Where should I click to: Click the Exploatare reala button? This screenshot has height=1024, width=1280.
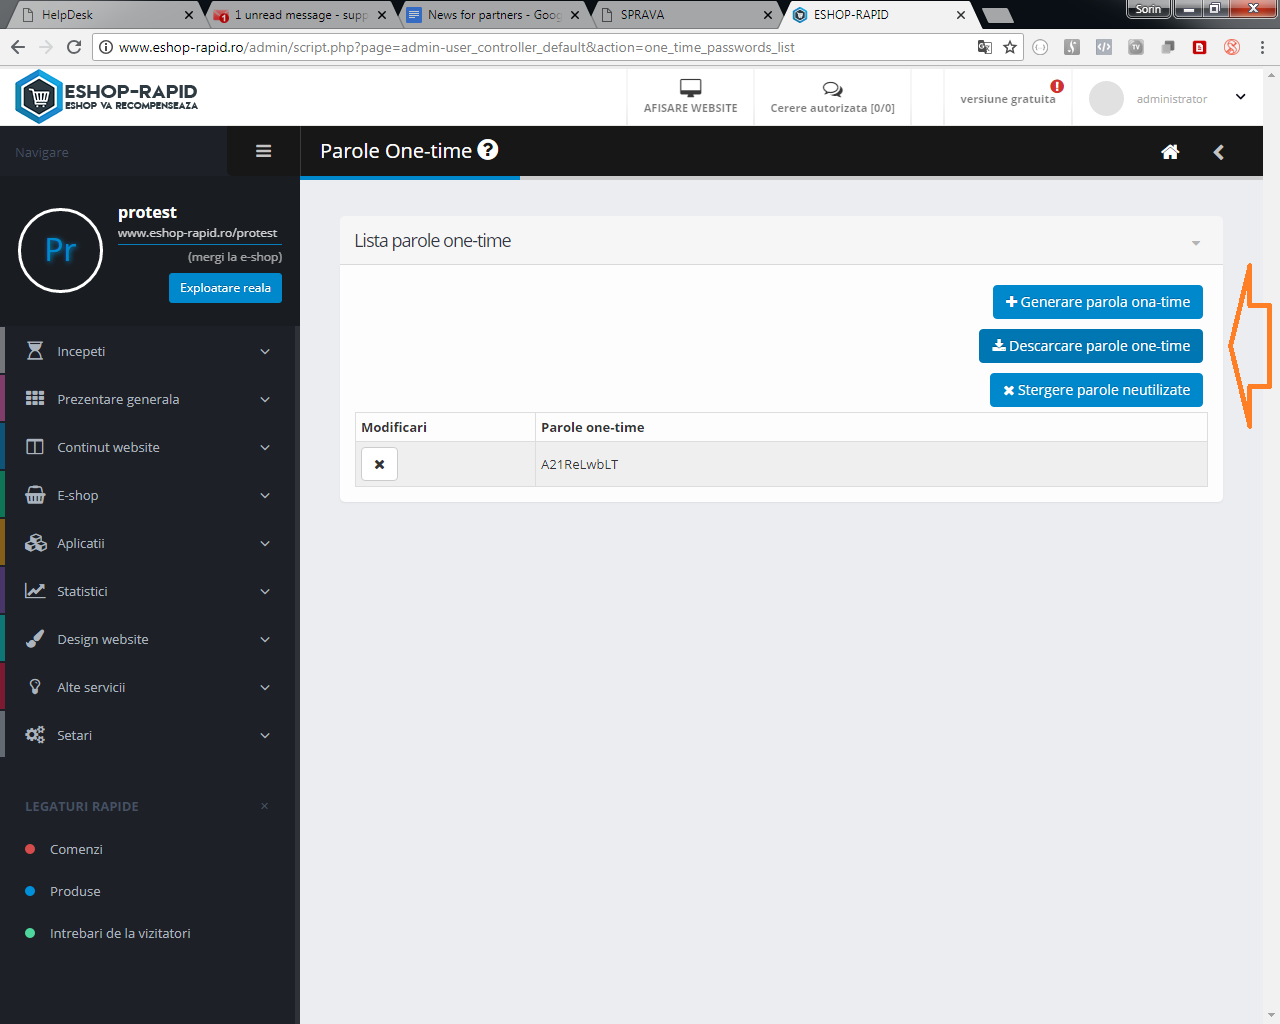coord(225,288)
